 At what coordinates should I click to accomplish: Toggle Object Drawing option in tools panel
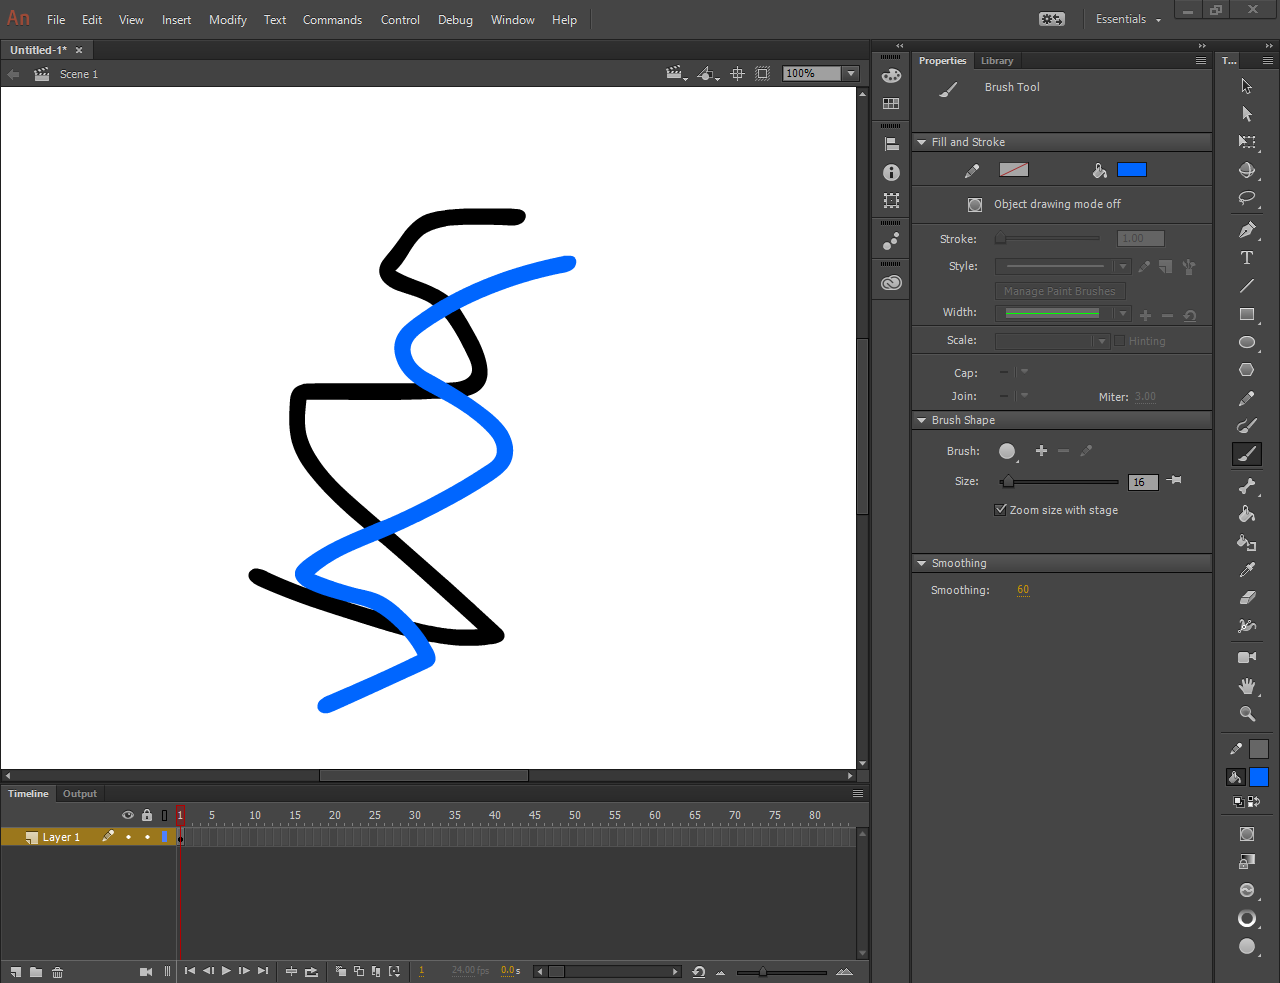(1247, 834)
